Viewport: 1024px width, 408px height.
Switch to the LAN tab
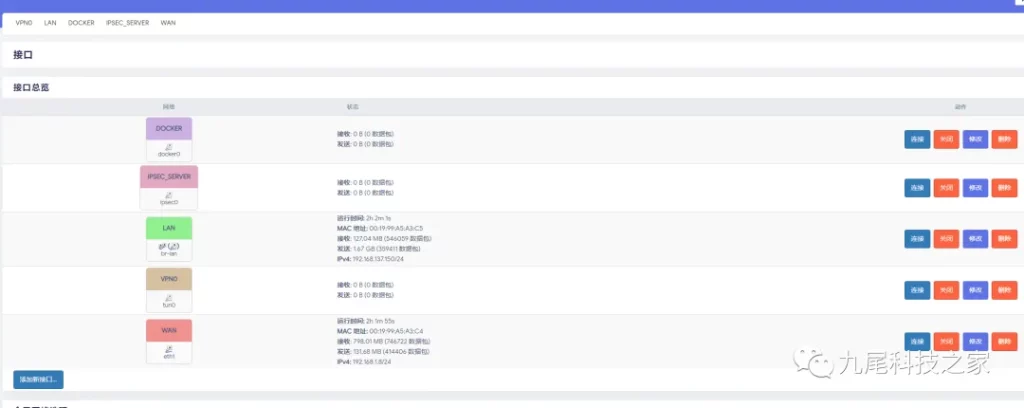click(50, 22)
